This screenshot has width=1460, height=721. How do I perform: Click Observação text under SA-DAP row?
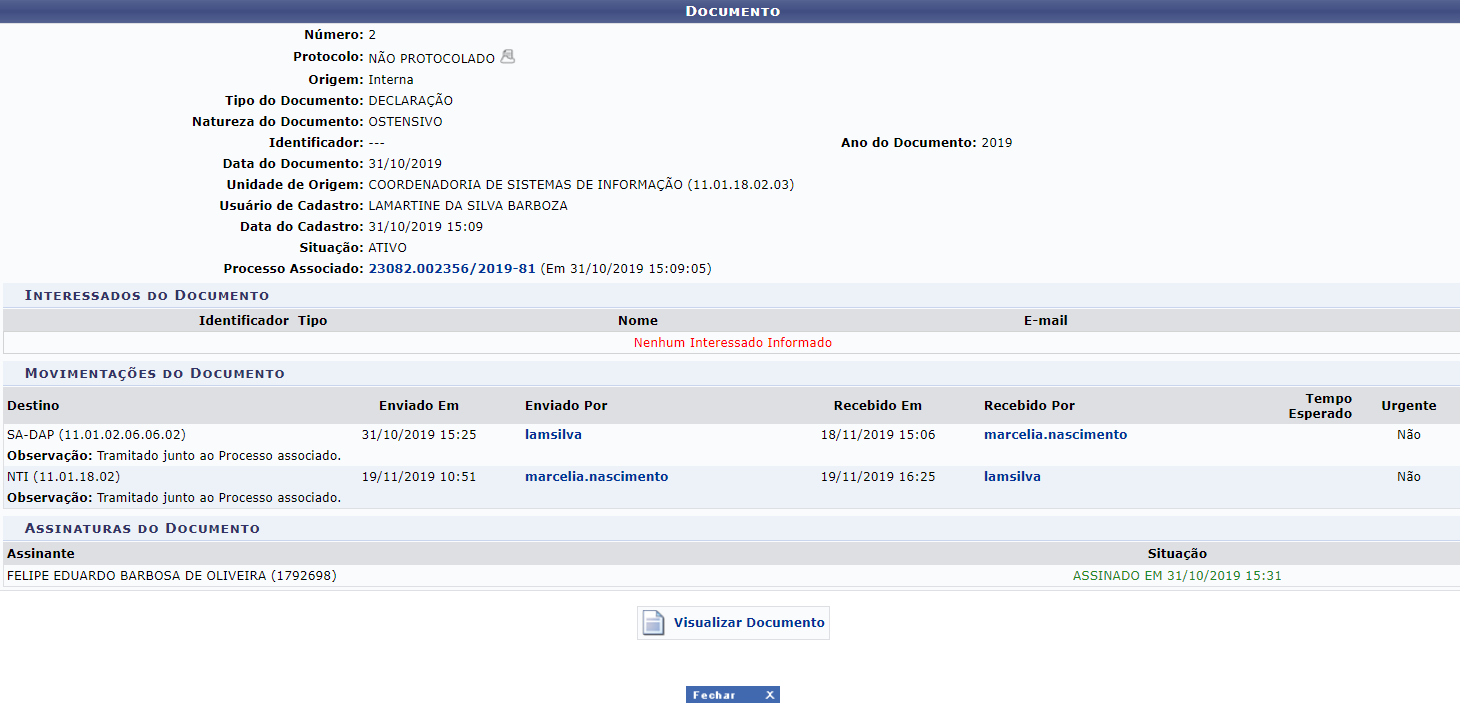pos(174,456)
